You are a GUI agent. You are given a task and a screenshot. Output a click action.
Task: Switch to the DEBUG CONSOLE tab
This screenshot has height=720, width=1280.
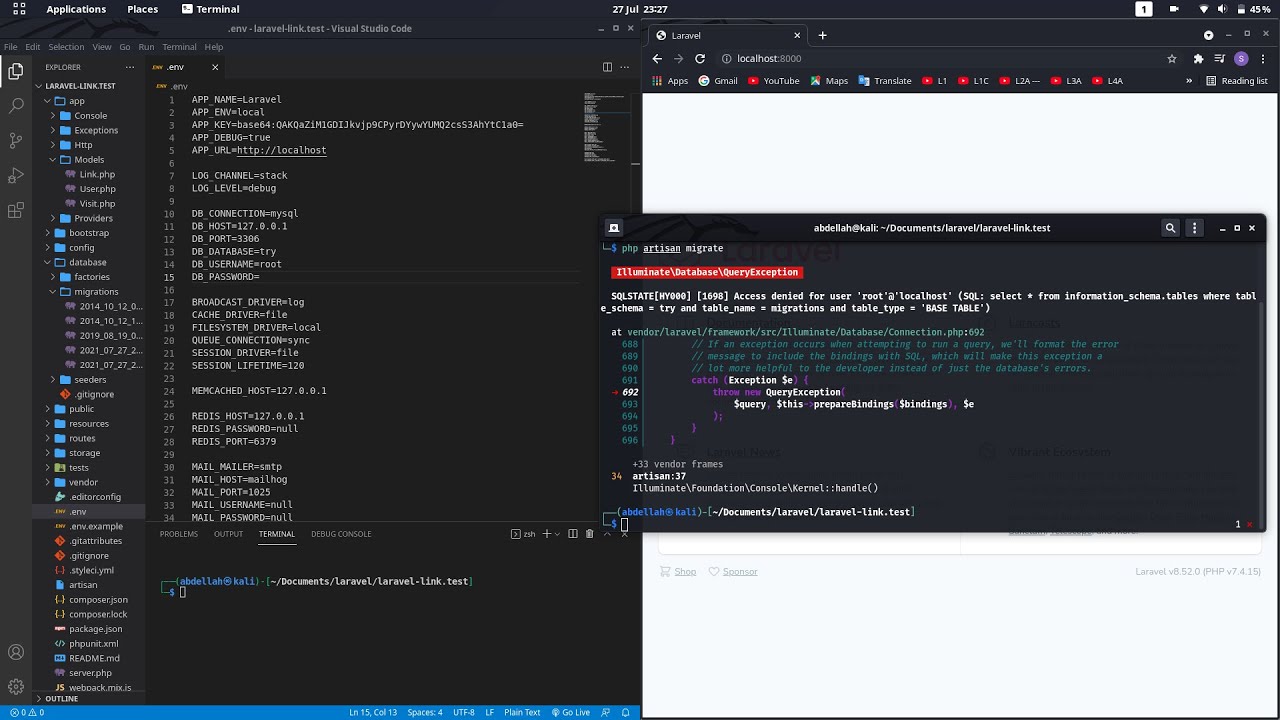(x=341, y=534)
